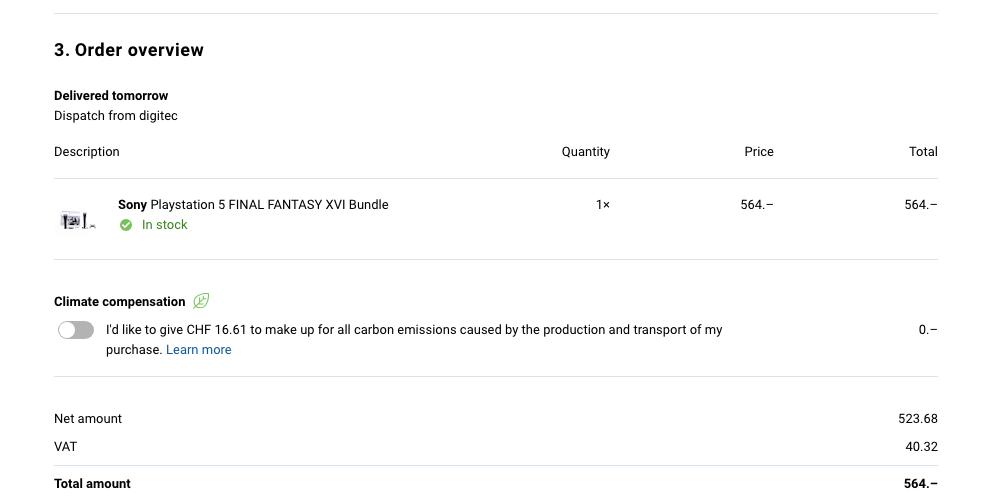Image resolution: width=997 pixels, height=500 pixels.
Task: Click the green In stock checkmark icon
Action: (x=126, y=225)
